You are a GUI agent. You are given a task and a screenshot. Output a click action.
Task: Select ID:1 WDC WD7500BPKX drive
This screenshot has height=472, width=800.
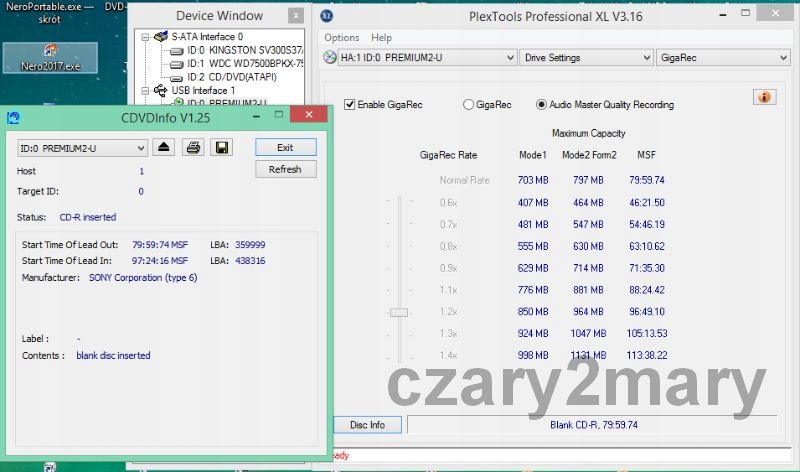tap(244, 64)
